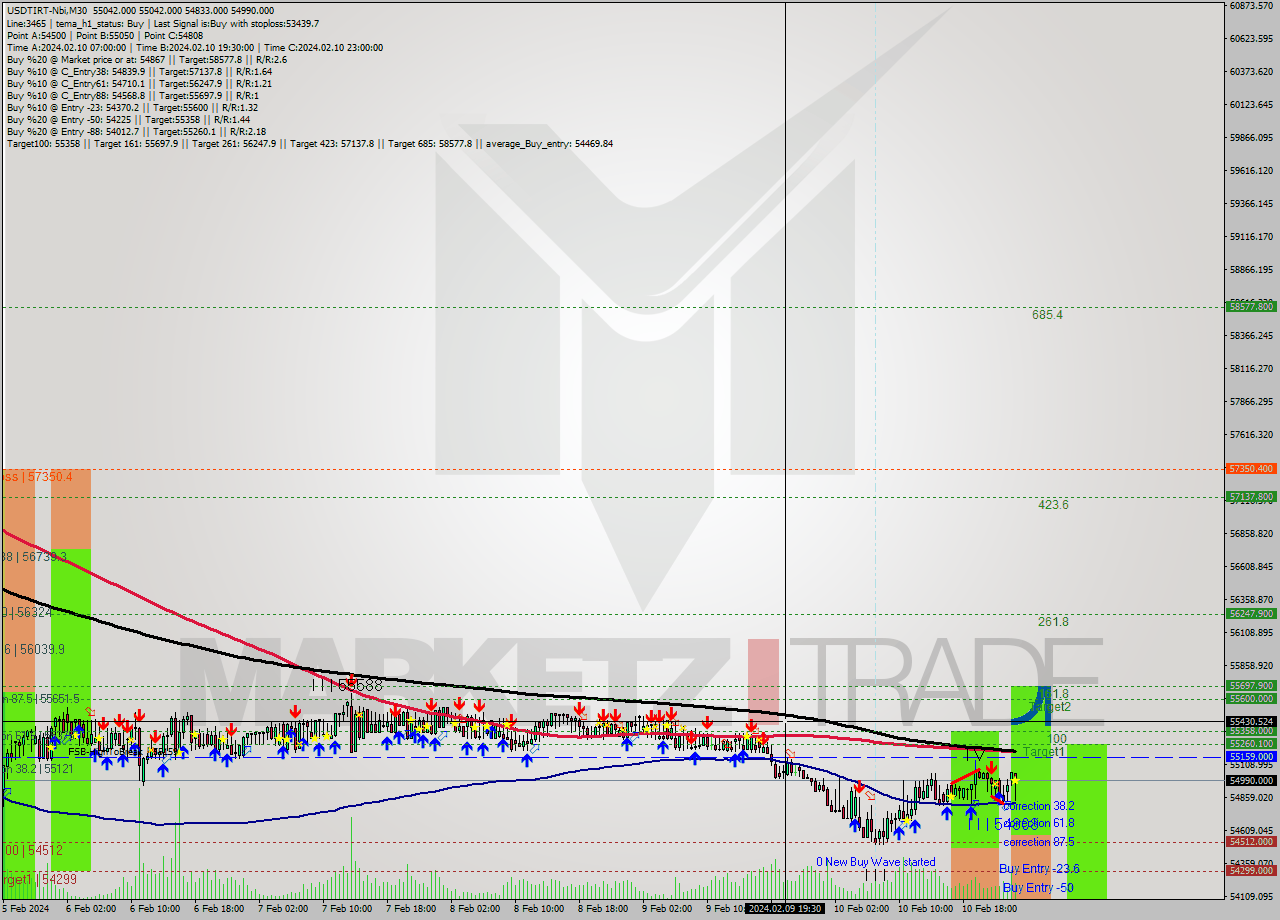Viewport: 1280px width, 920px height.
Task: Click the 54990.000 current price tag
Action: (x=1250, y=780)
